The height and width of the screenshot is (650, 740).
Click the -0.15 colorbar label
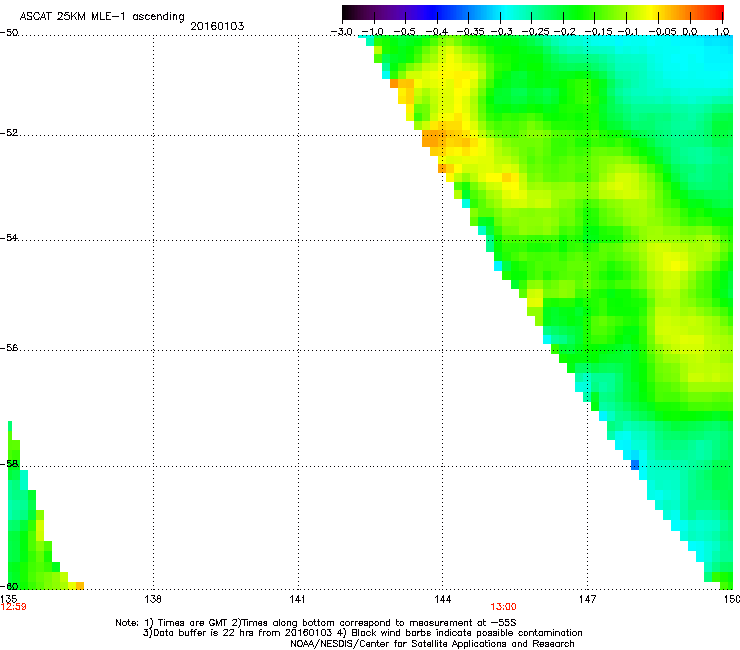(x=598, y=32)
